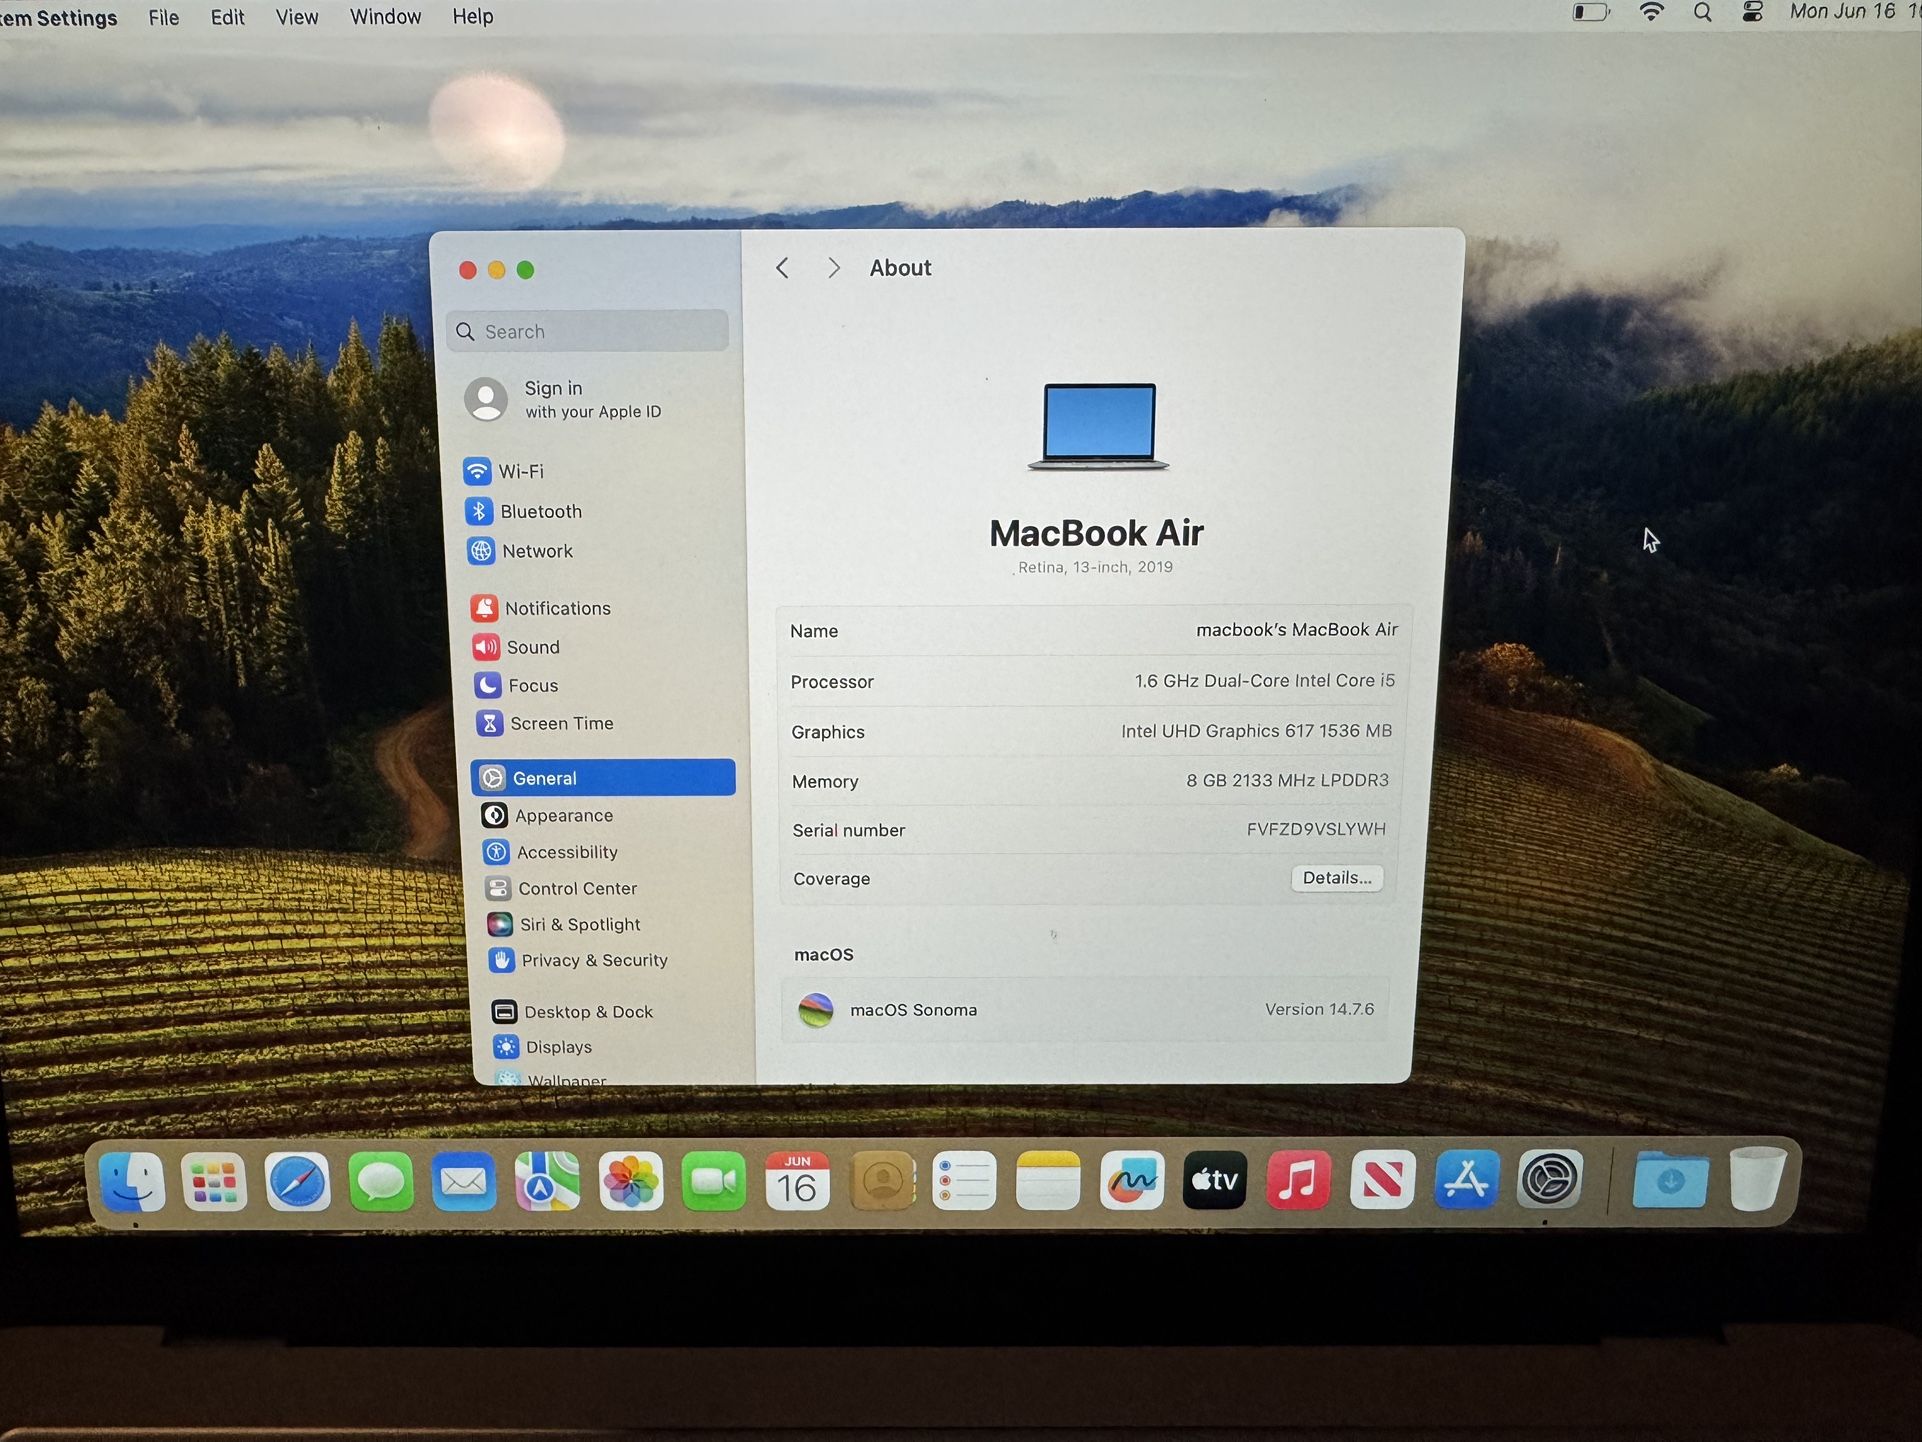Open News from the Dock
This screenshot has width=1922, height=1442.
tap(1382, 1181)
